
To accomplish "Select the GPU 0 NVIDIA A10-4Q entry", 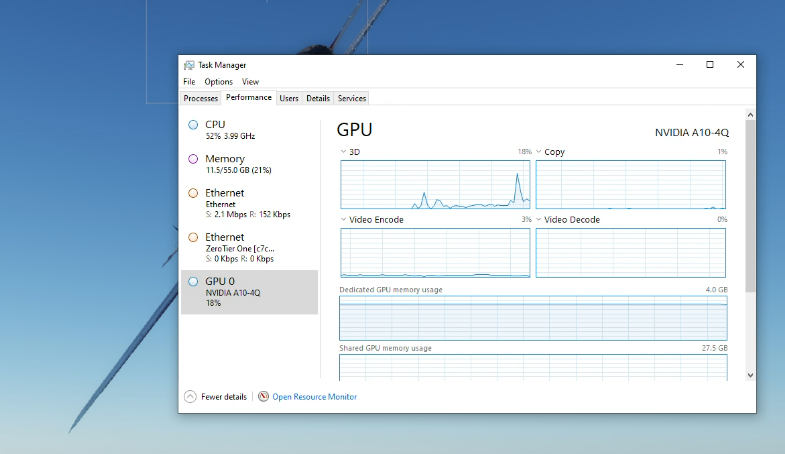I will tap(249, 292).
